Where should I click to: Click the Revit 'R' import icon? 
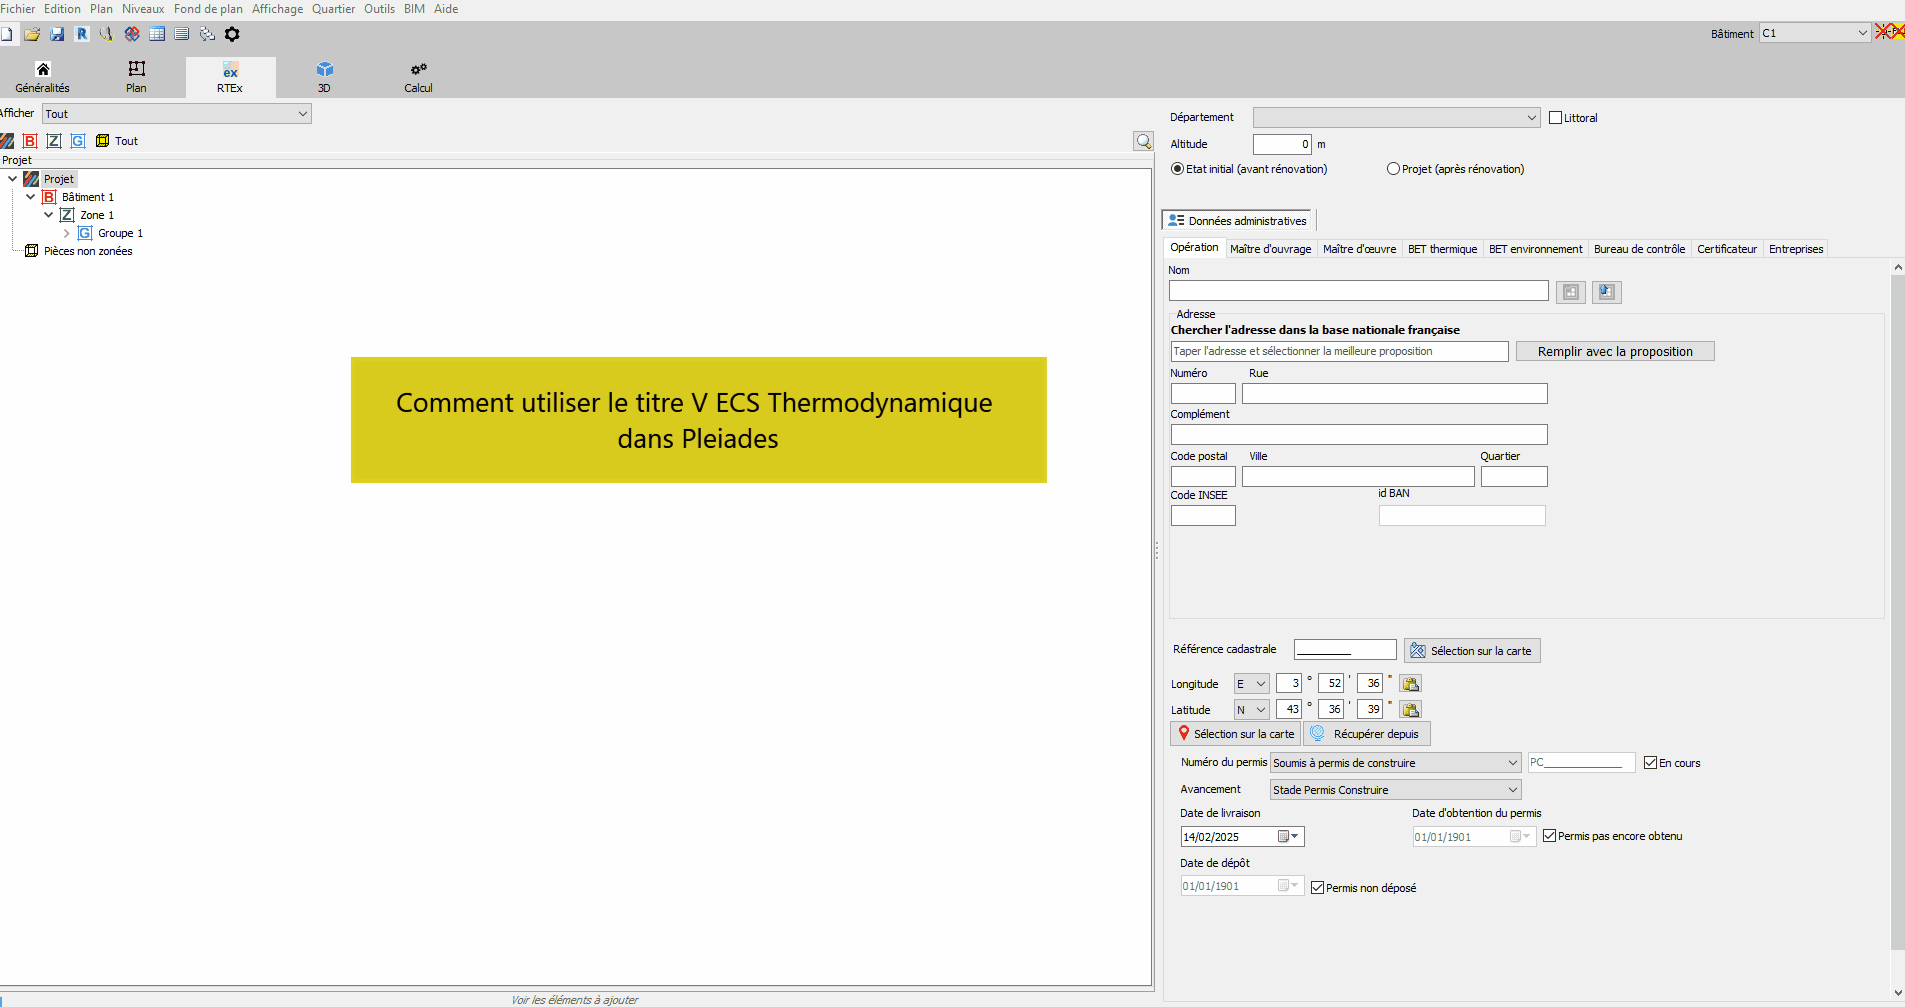pyautogui.click(x=82, y=34)
